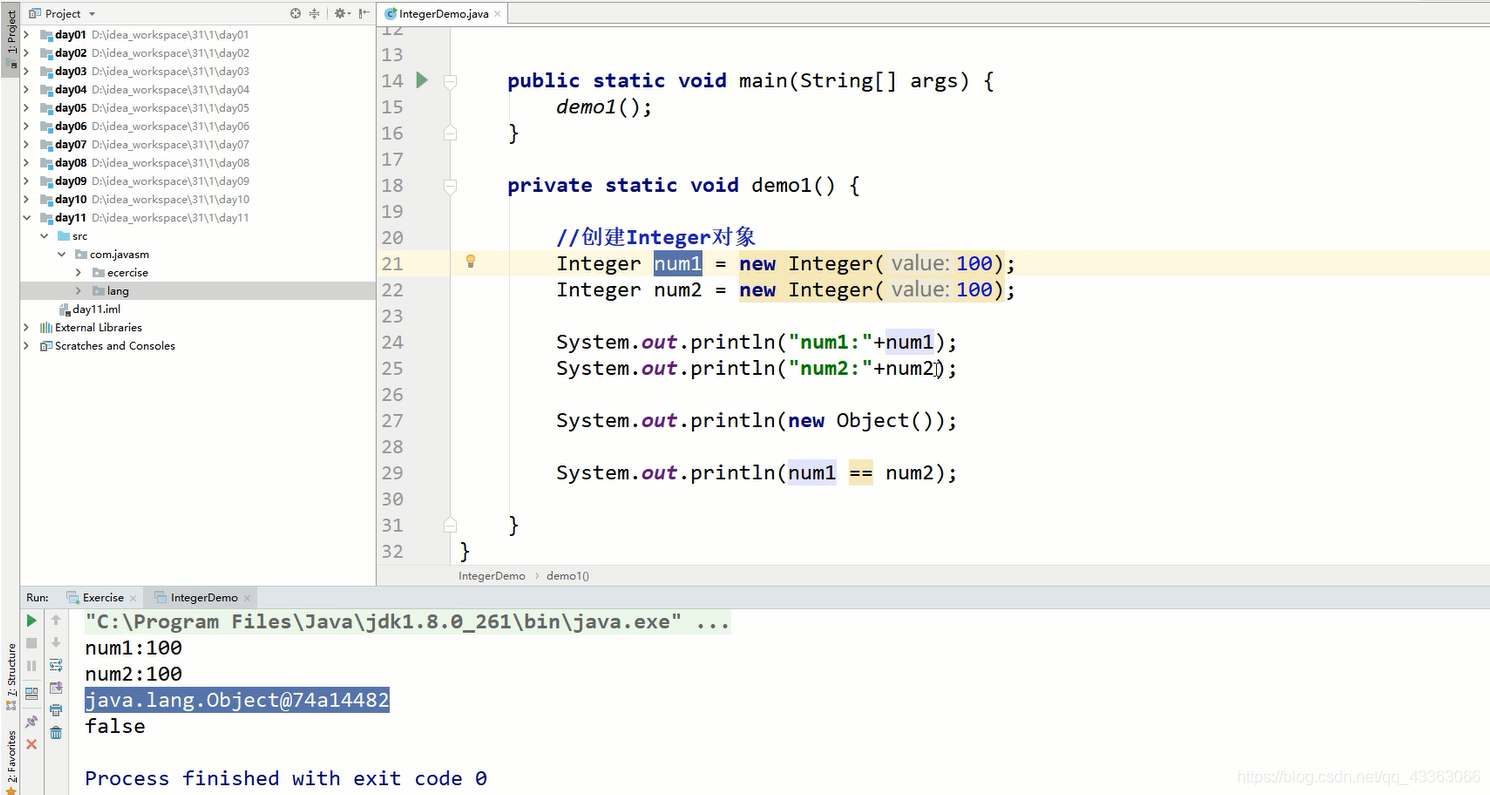Click the fold end marker on line 16
The width and height of the screenshot is (1490, 795).
pyautogui.click(x=450, y=133)
